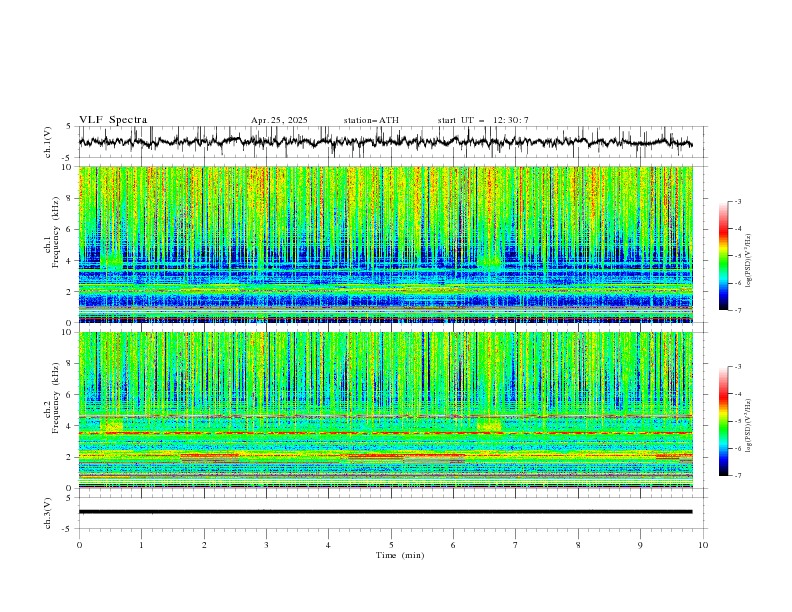Click the "6" tick on the time axis

453,545
